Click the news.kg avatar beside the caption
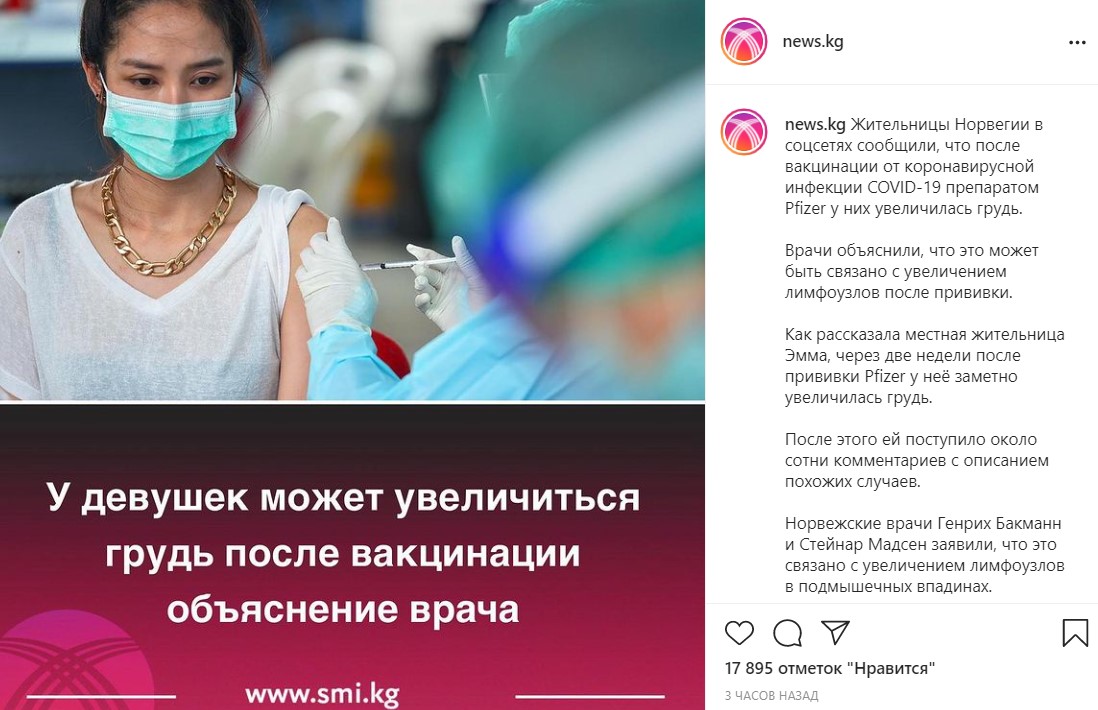This screenshot has height=710, width=1098. coord(744,132)
